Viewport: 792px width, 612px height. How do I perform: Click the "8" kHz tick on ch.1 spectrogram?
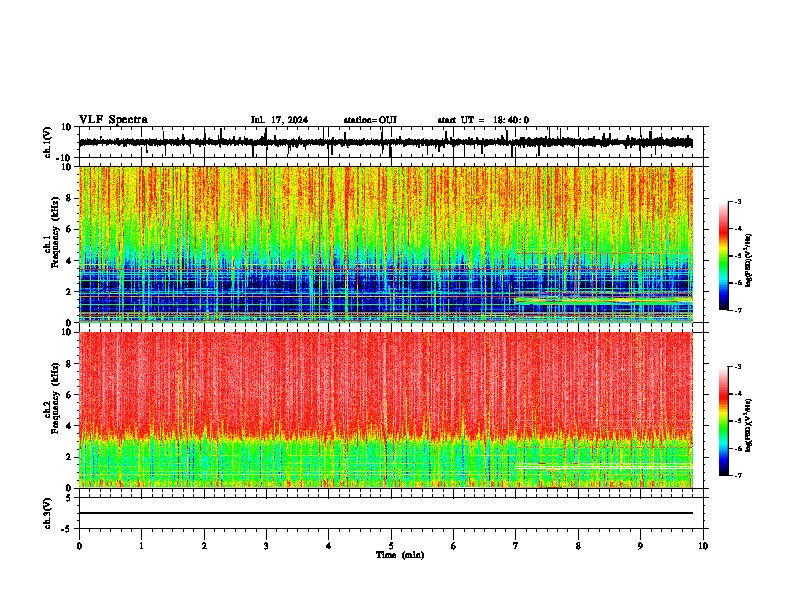click(70, 198)
